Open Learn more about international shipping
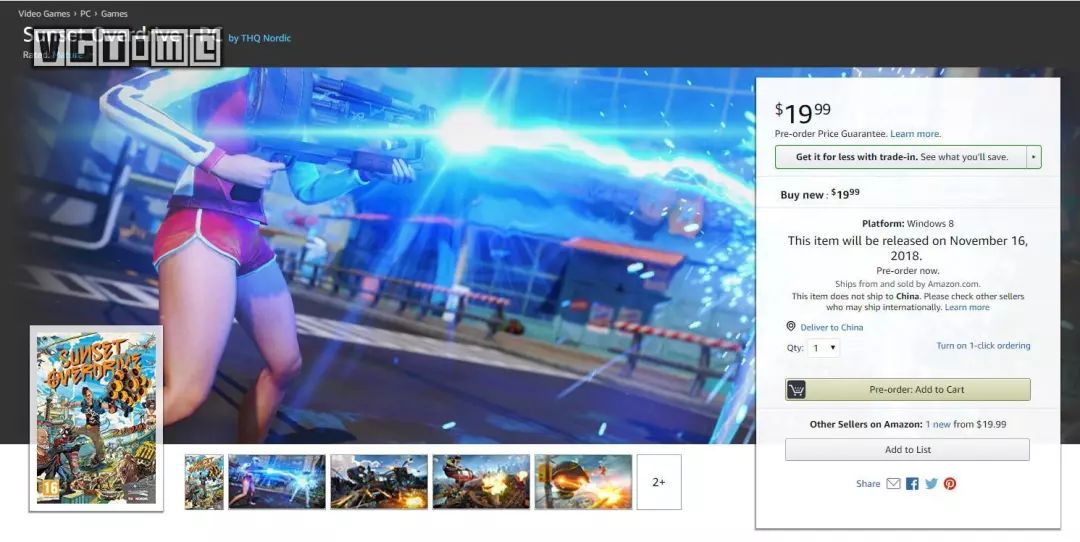The image size is (1080, 542). [967, 307]
